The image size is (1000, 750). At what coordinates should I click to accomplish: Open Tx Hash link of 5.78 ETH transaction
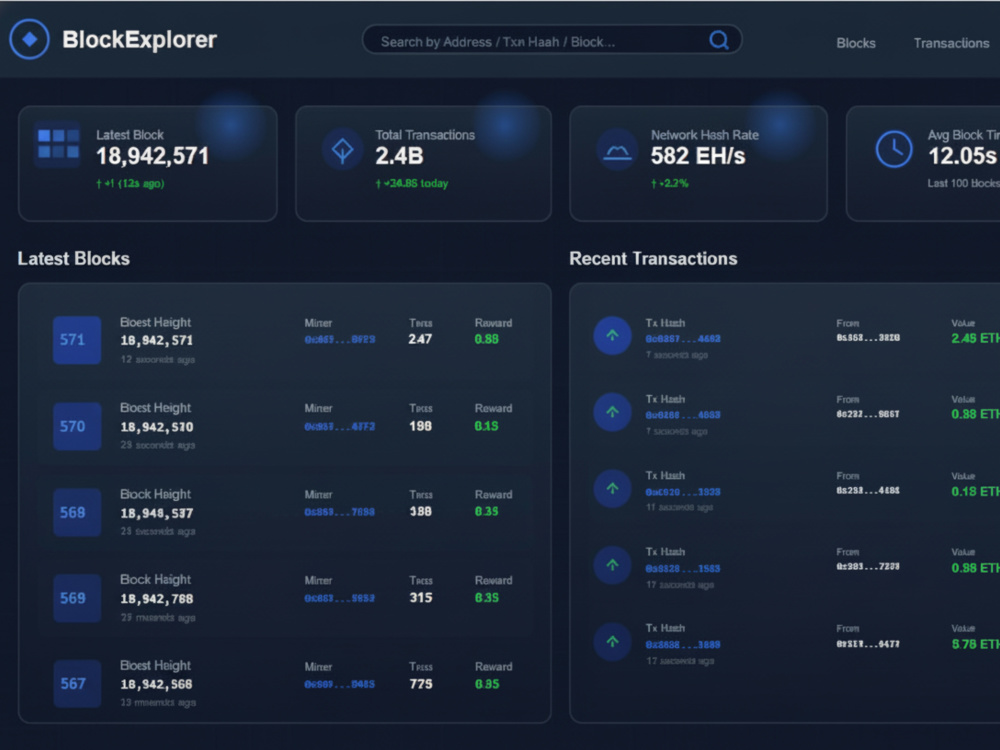[x=683, y=645]
